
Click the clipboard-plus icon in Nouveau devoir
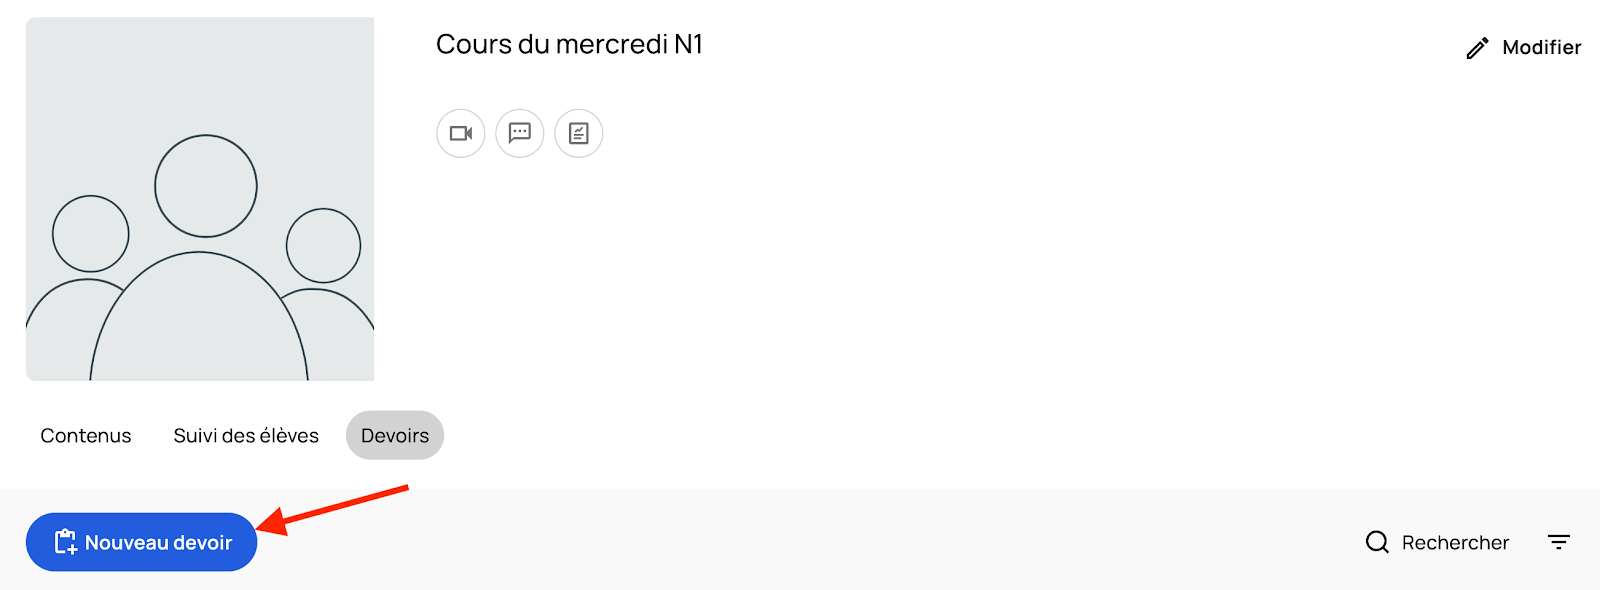(65, 542)
